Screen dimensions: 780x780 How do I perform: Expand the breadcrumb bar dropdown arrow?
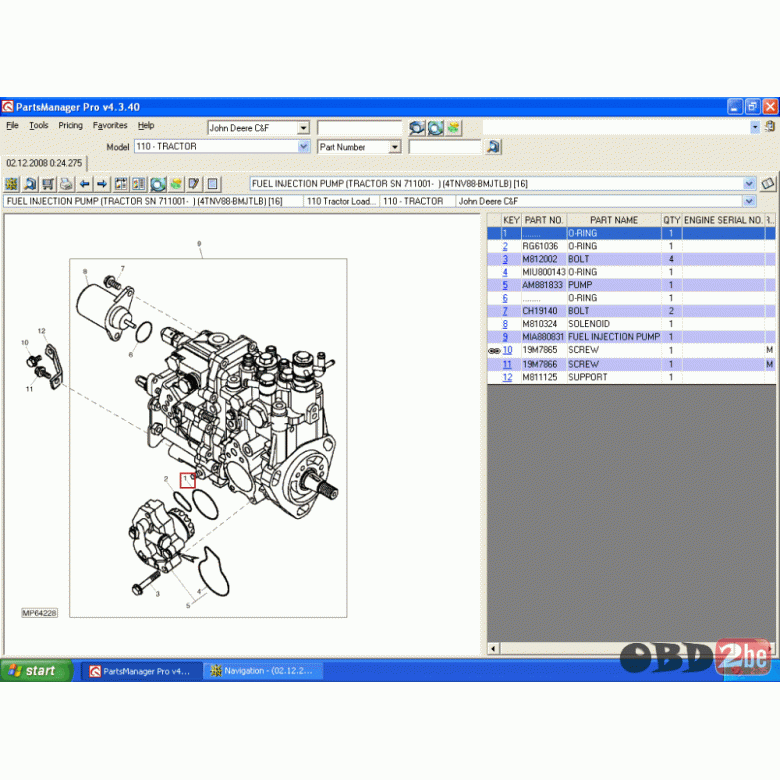(x=749, y=201)
